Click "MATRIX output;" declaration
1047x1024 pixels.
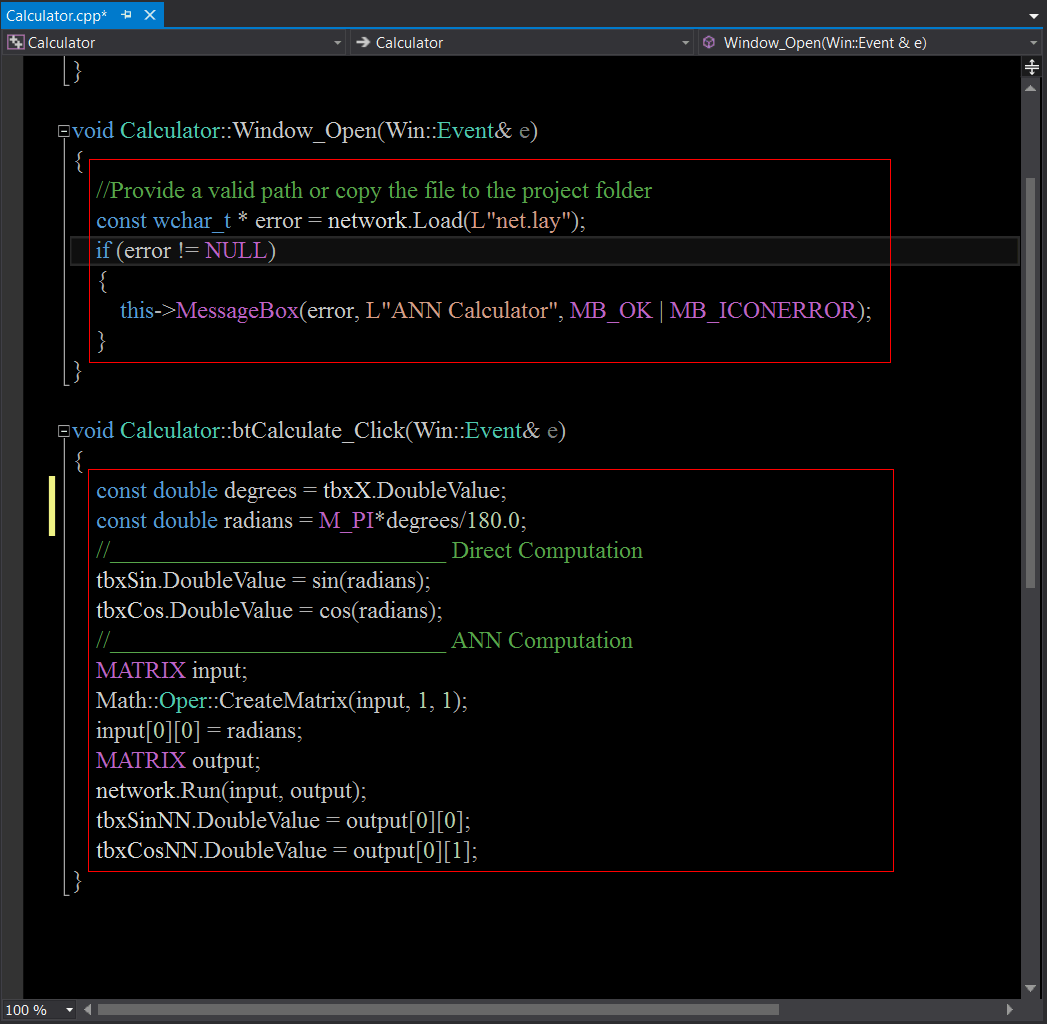178,761
